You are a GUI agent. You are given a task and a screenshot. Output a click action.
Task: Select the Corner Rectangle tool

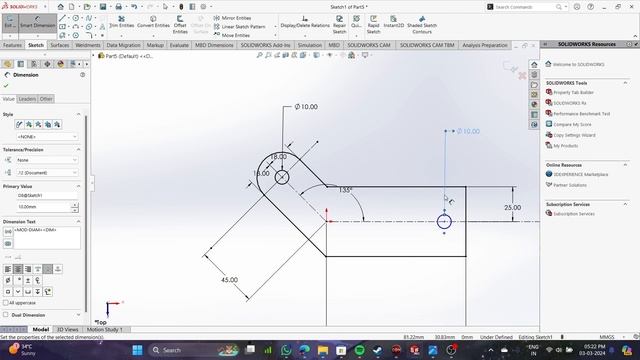click(x=62, y=27)
